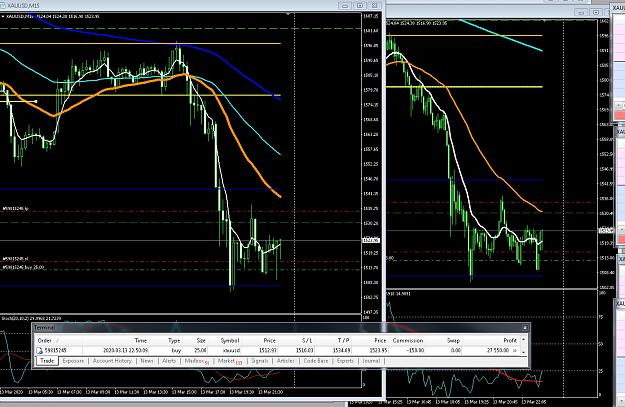Click the lot size 25.00 cell
This screenshot has width=625, height=407.
coord(200,350)
